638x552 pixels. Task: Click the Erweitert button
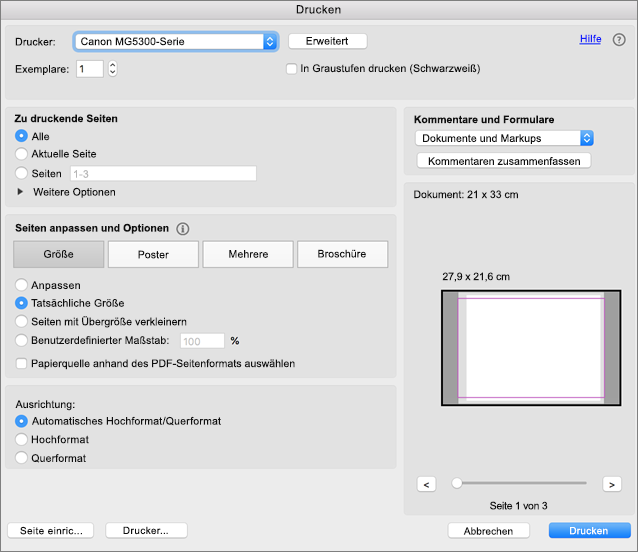(x=328, y=41)
